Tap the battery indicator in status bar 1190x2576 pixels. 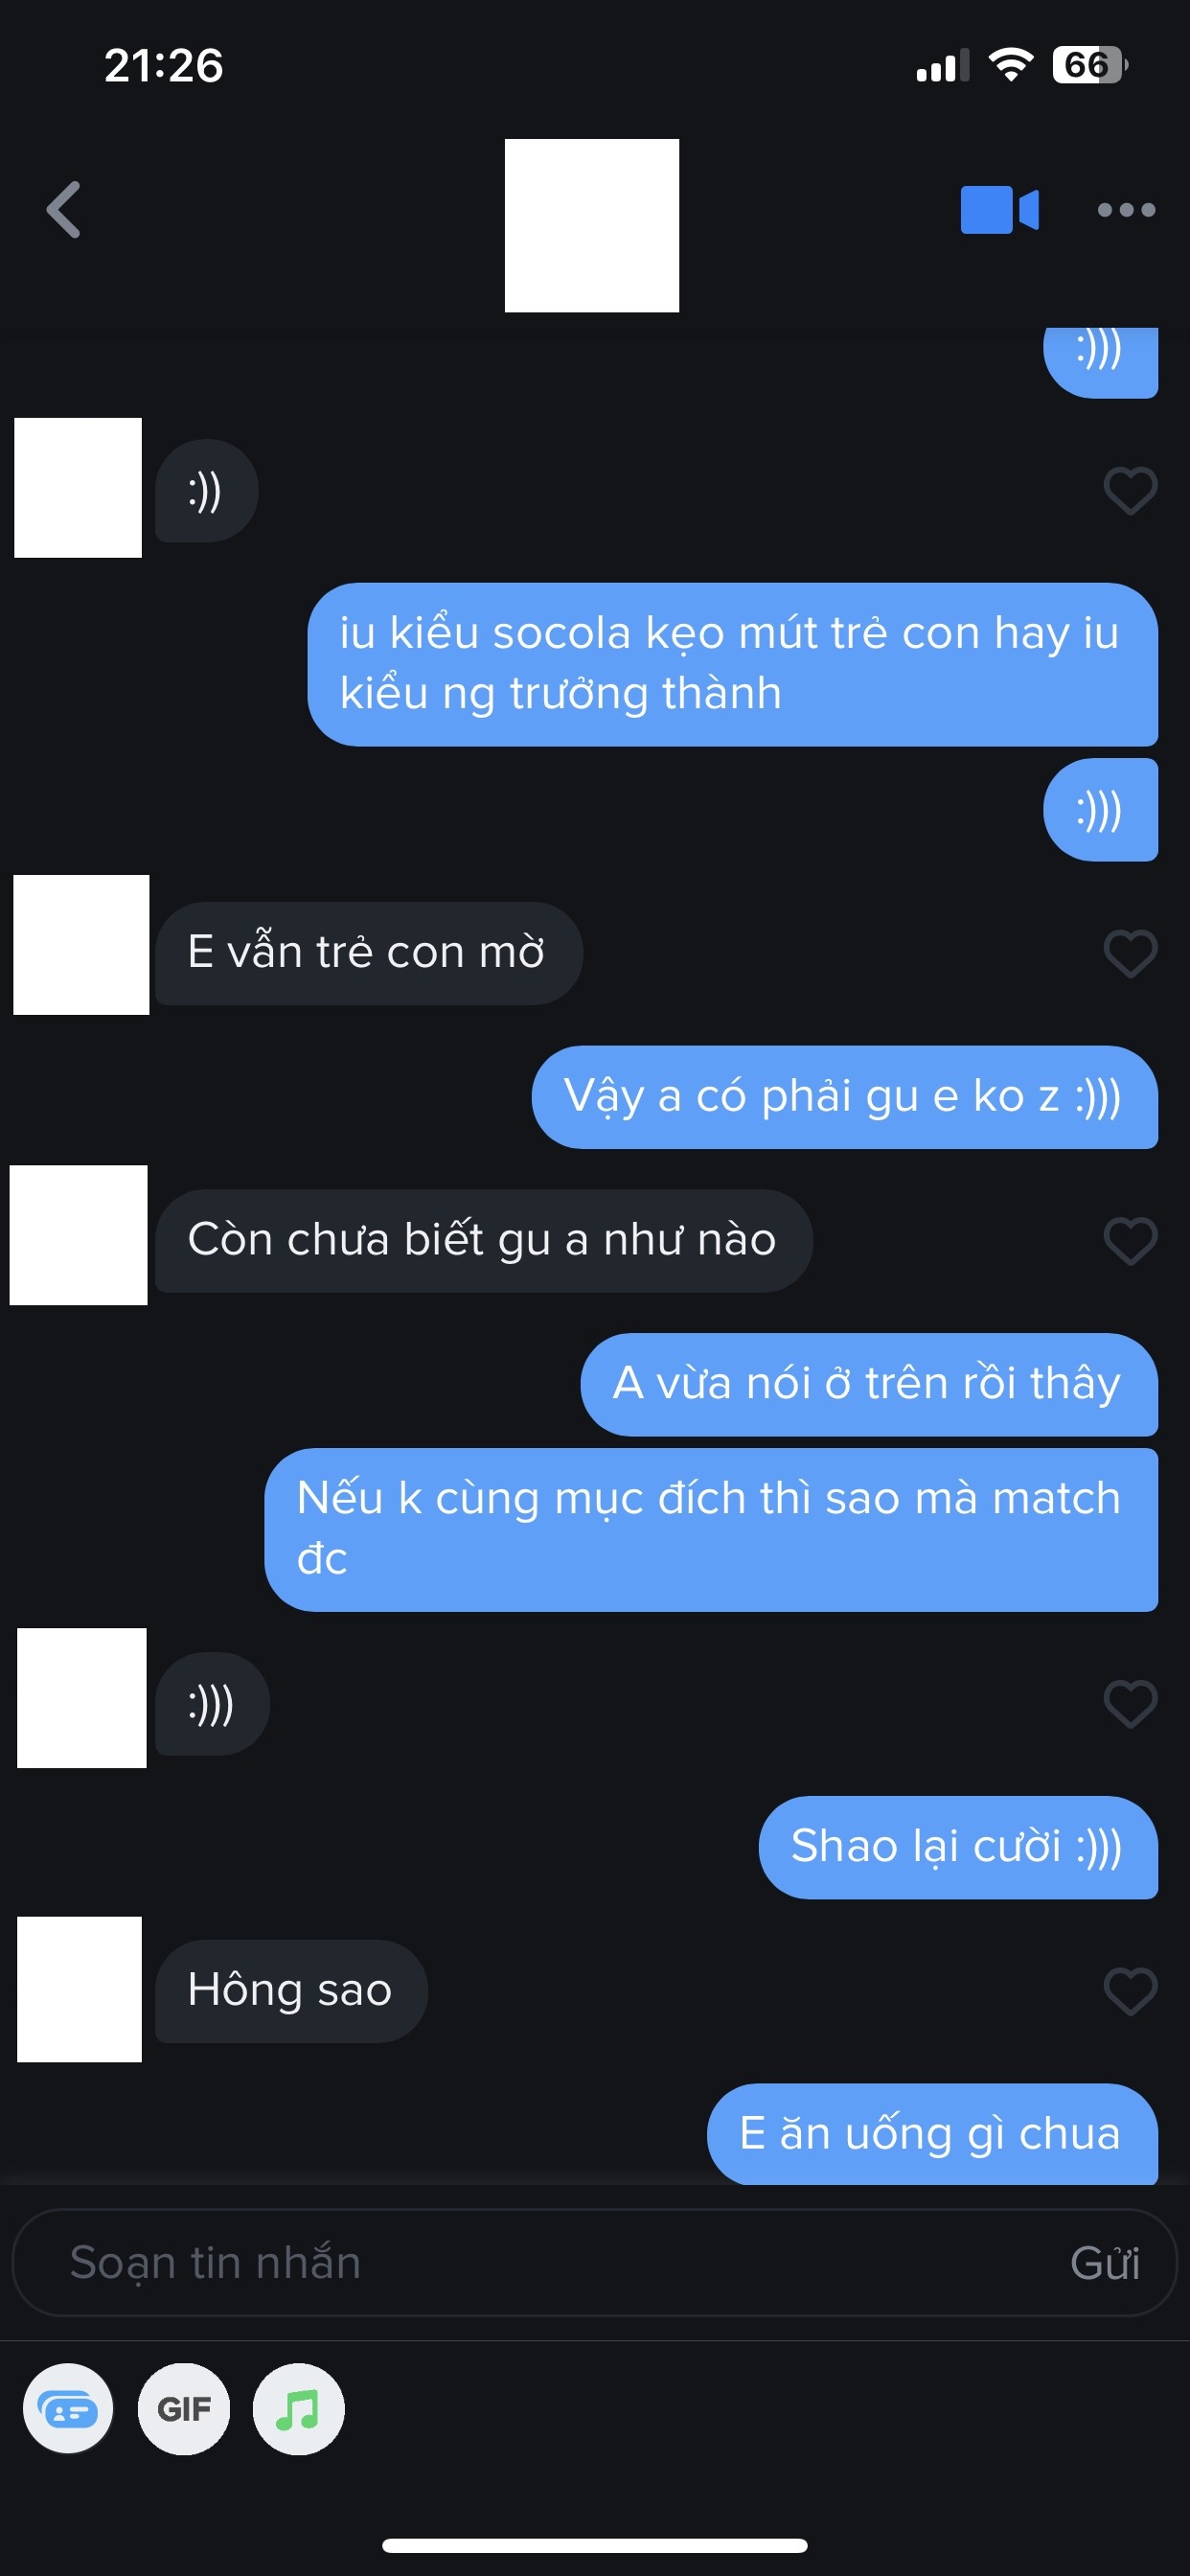tap(1090, 65)
